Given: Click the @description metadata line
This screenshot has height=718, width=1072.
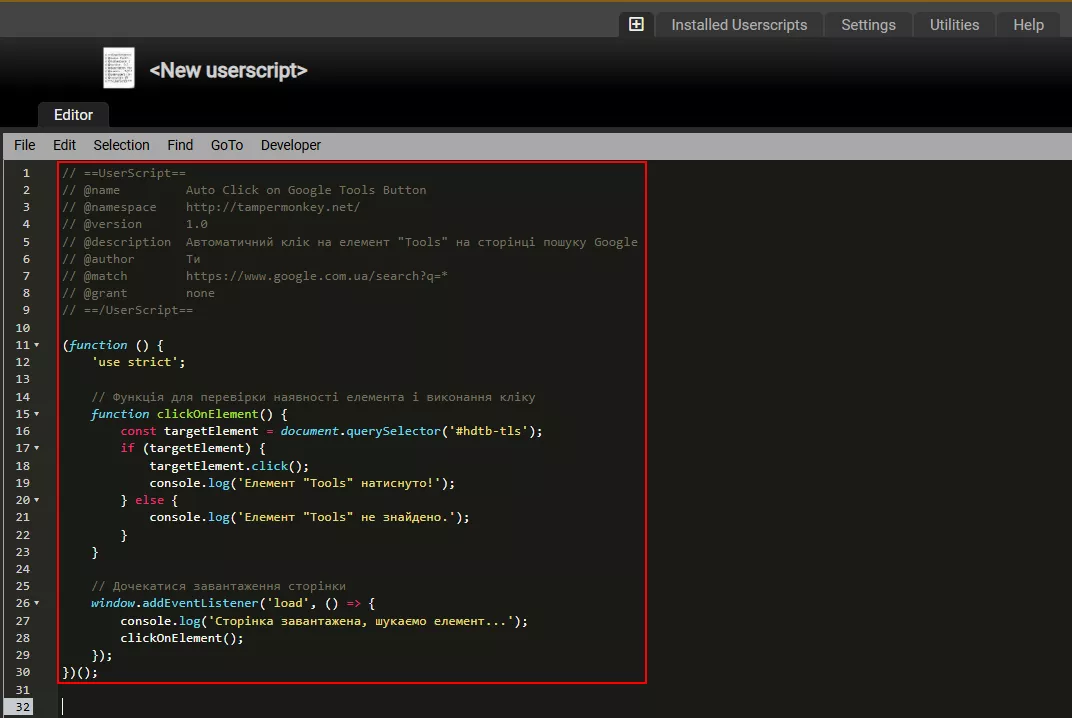Looking at the screenshot, I should point(350,242).
